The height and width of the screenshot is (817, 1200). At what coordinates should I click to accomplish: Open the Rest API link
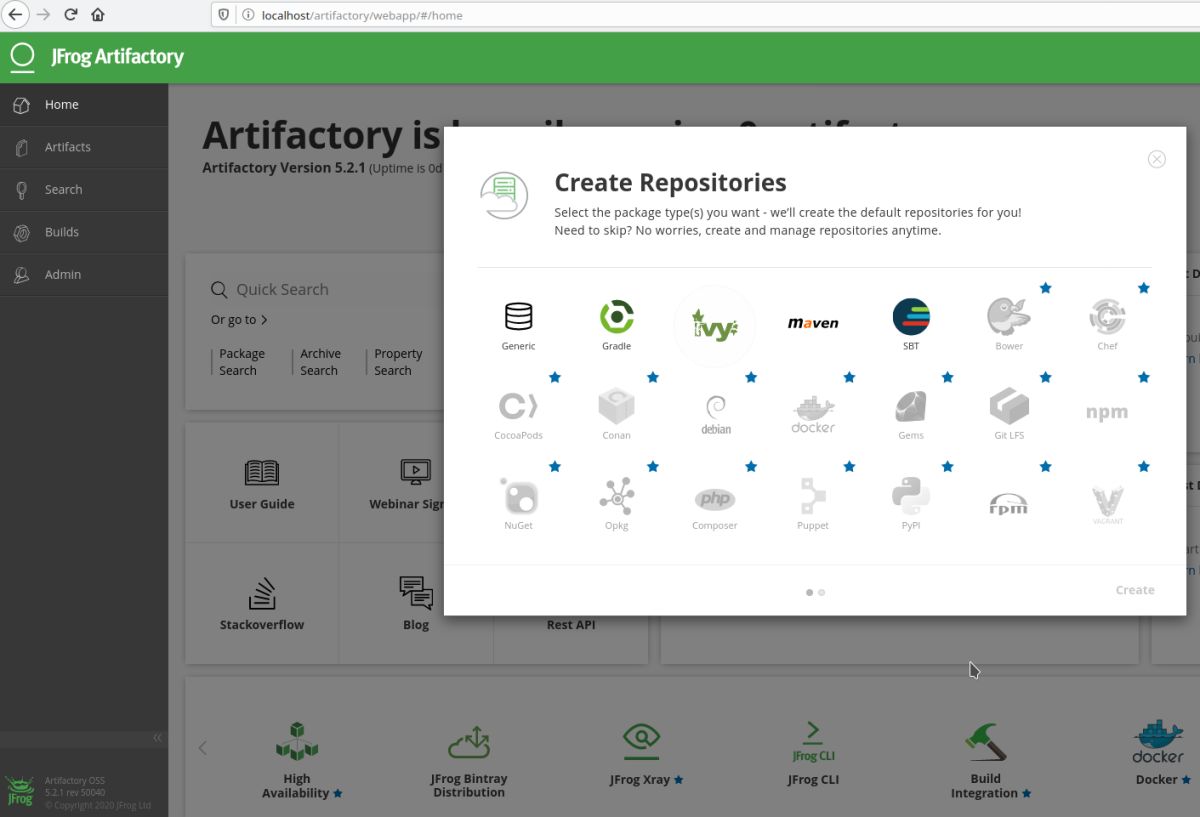point(571,625)
